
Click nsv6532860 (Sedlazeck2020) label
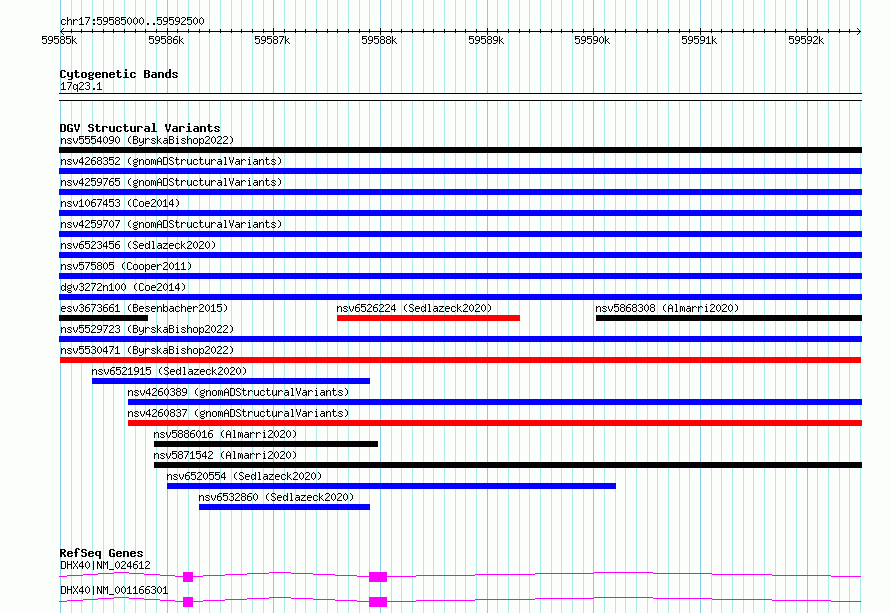pyautogui.click(x=276, y=497)
